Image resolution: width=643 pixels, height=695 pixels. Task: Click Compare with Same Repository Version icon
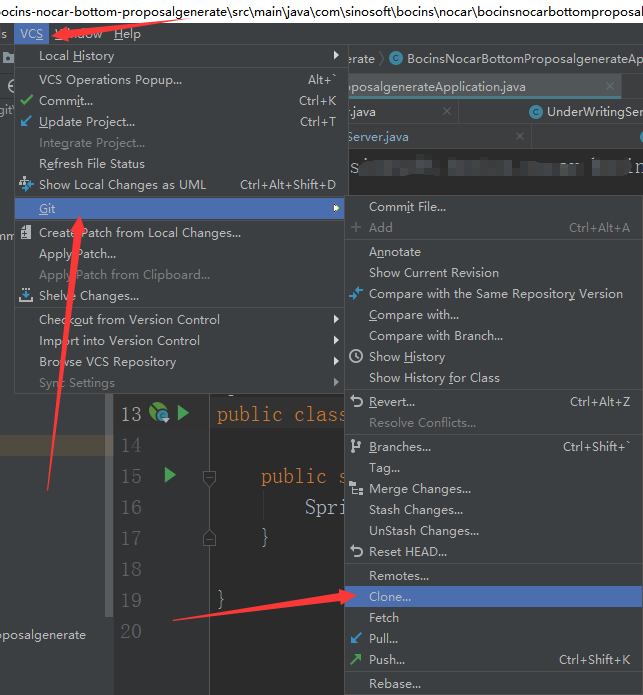(356, 293)
